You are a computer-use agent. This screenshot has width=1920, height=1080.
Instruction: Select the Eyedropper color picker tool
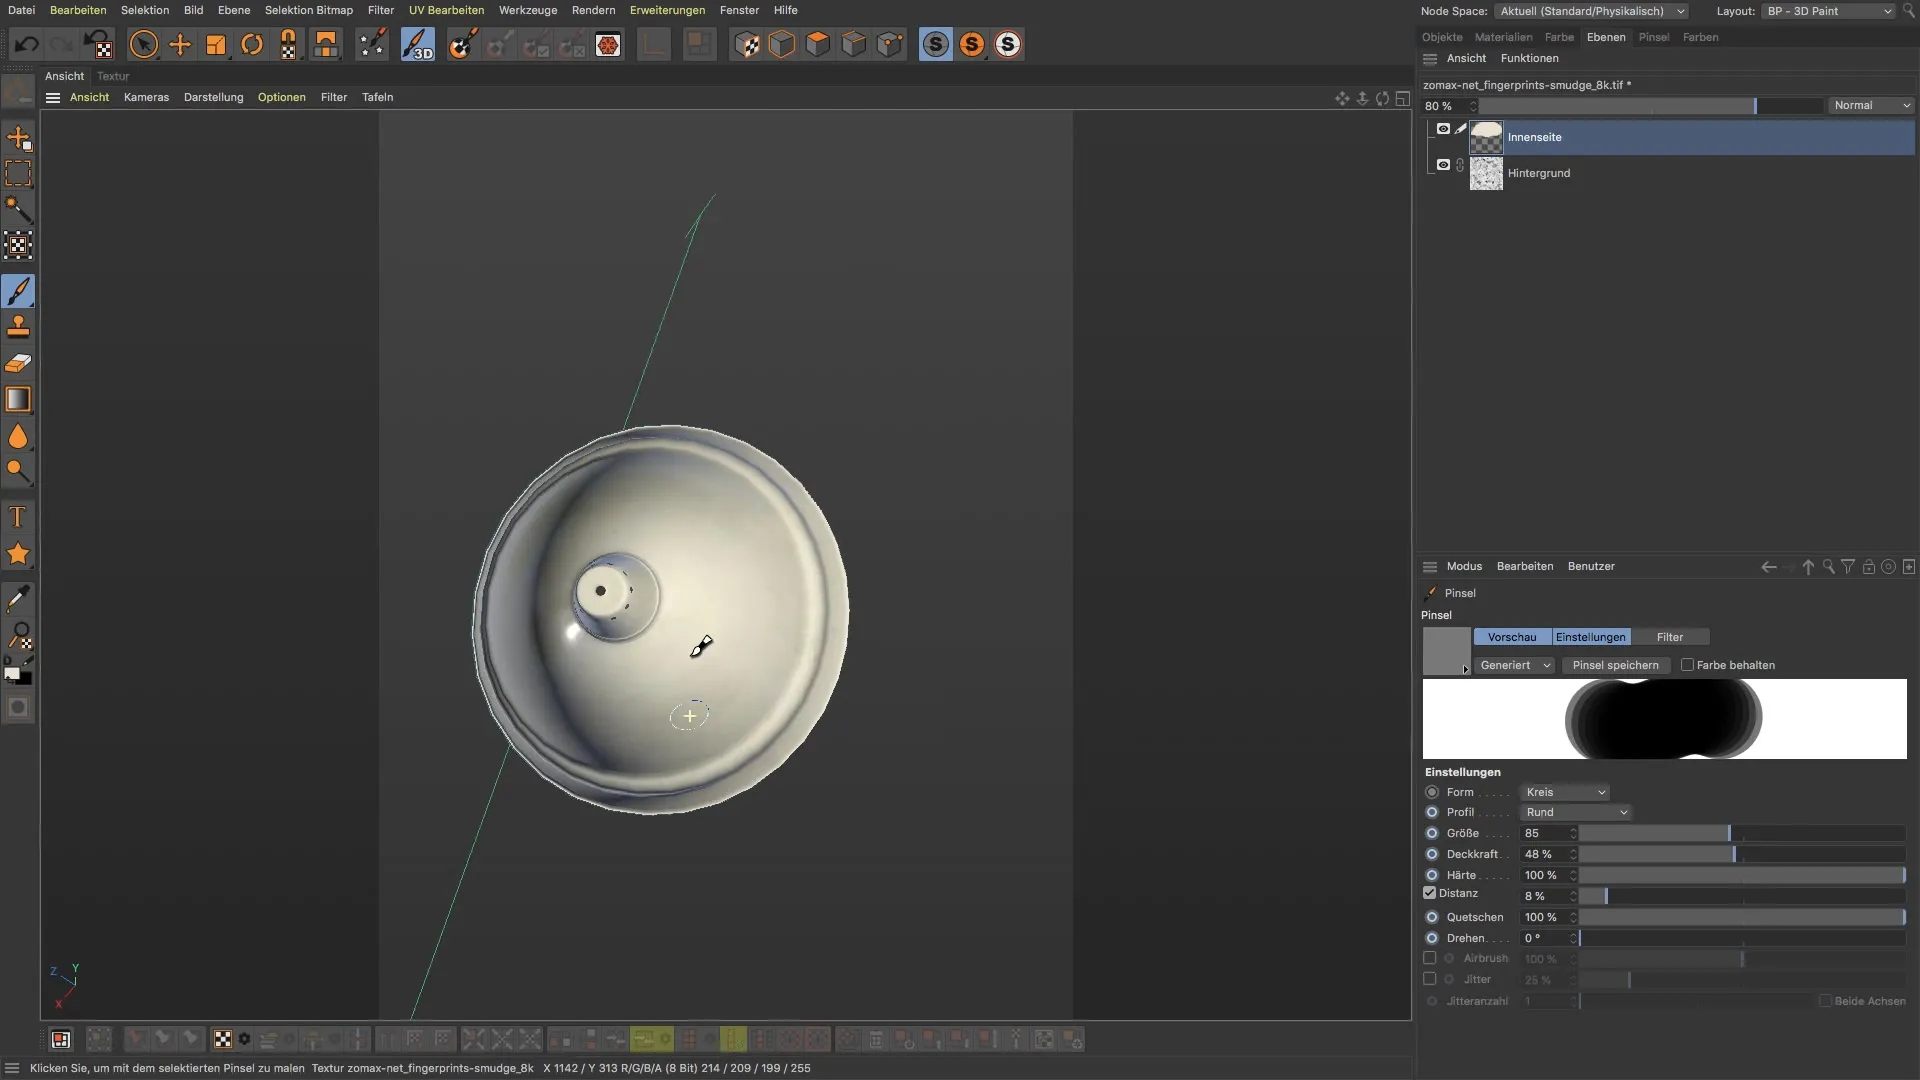[18, 599]
